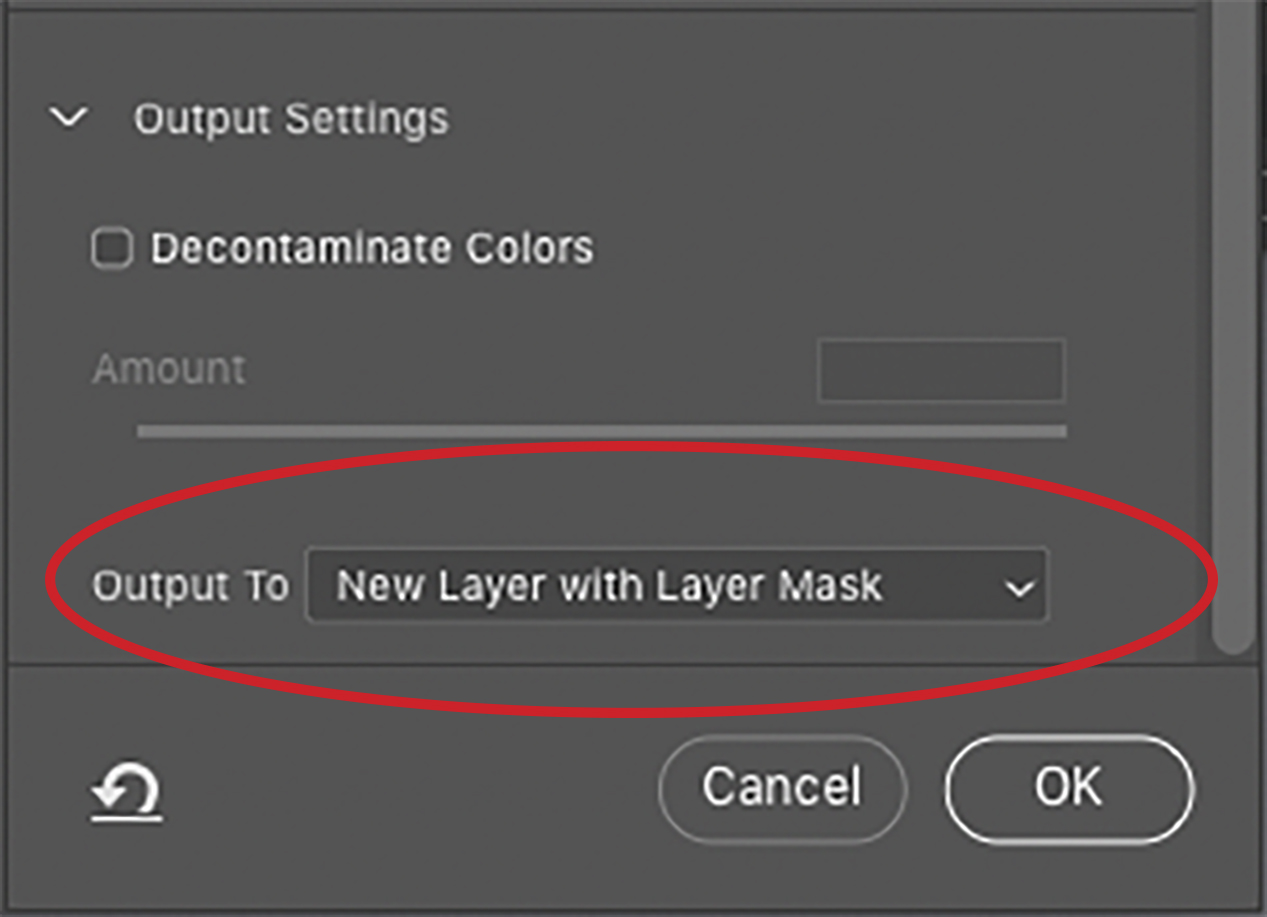Viewport: 1267px width, 917px height.
Task: Click the Output Settings section heading
Action: (291, 119)
